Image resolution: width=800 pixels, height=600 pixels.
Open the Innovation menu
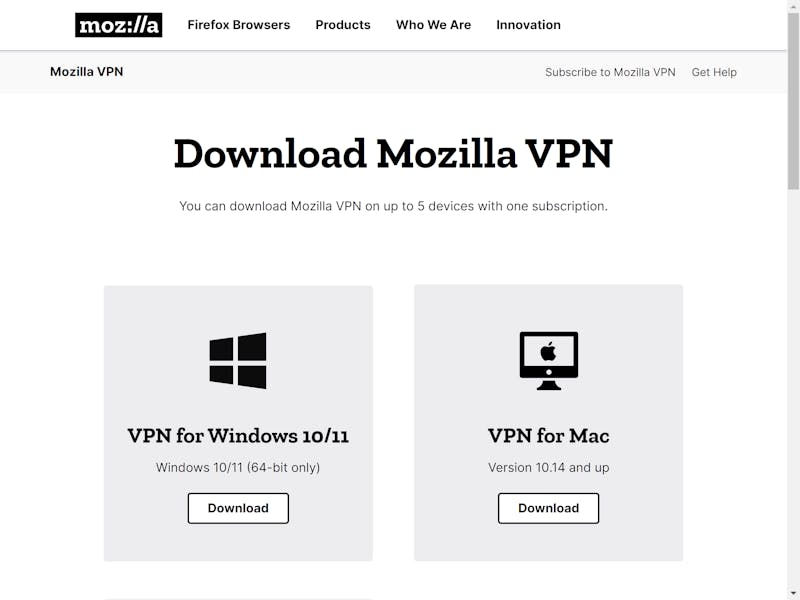pyautogui.click(x=529, y=25)
